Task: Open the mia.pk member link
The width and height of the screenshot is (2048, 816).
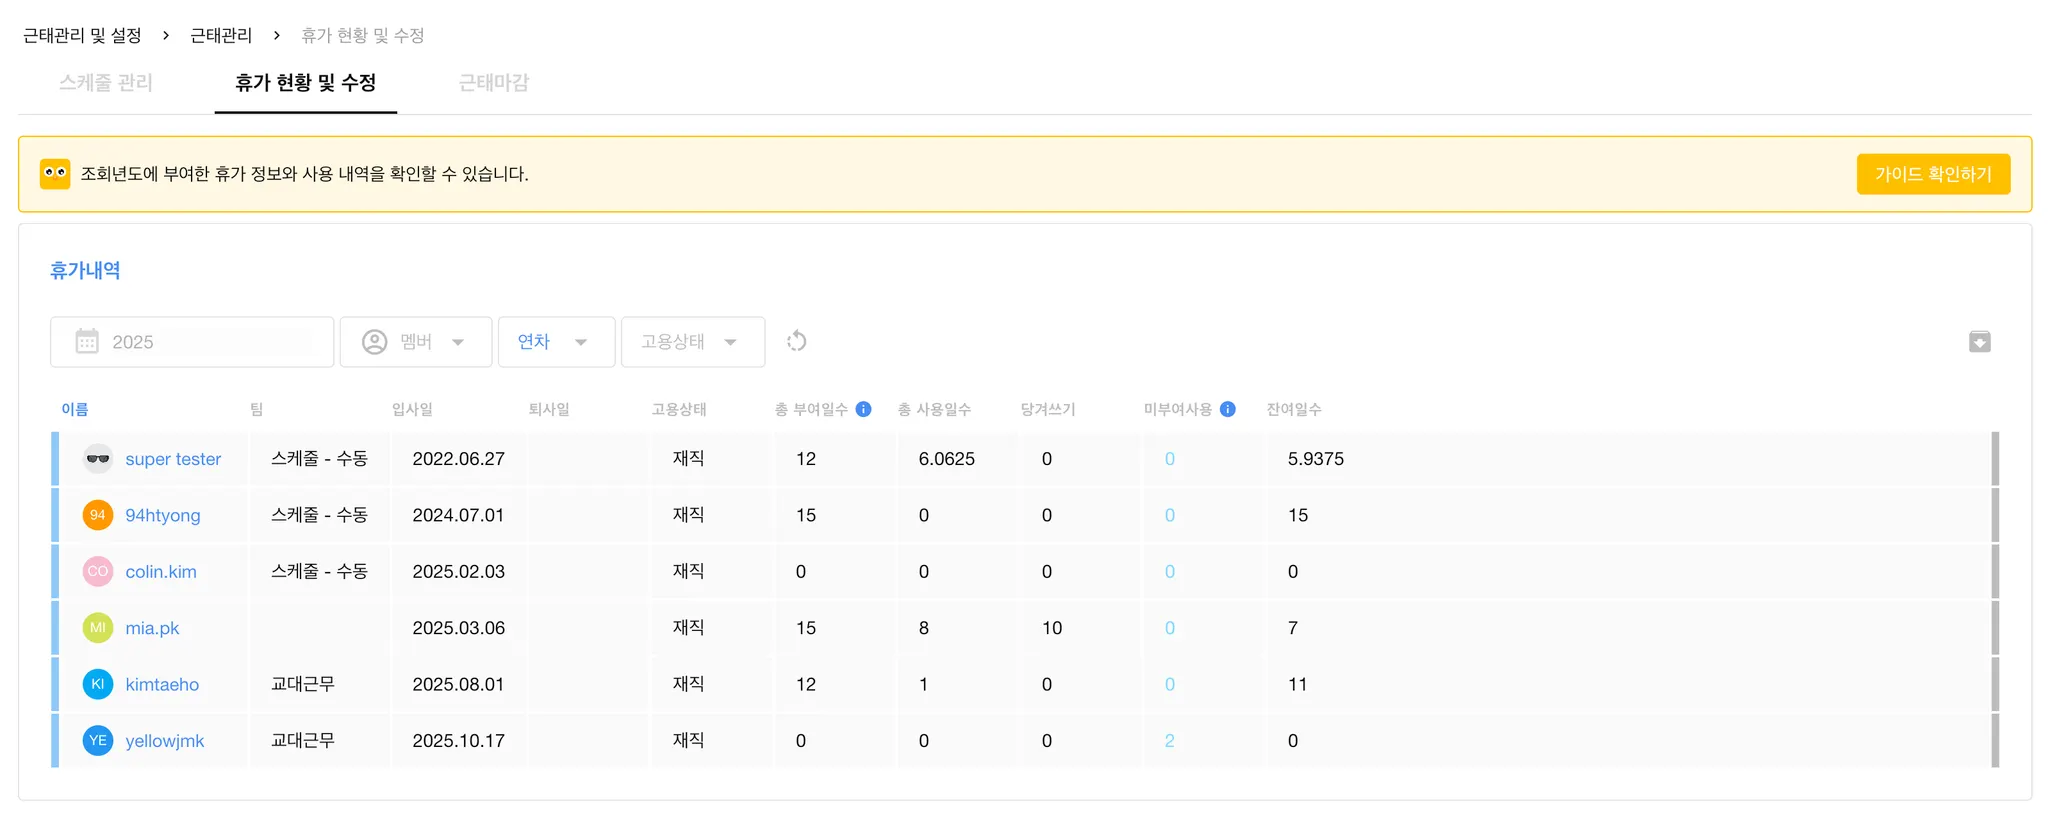Action: pos(152,628)
